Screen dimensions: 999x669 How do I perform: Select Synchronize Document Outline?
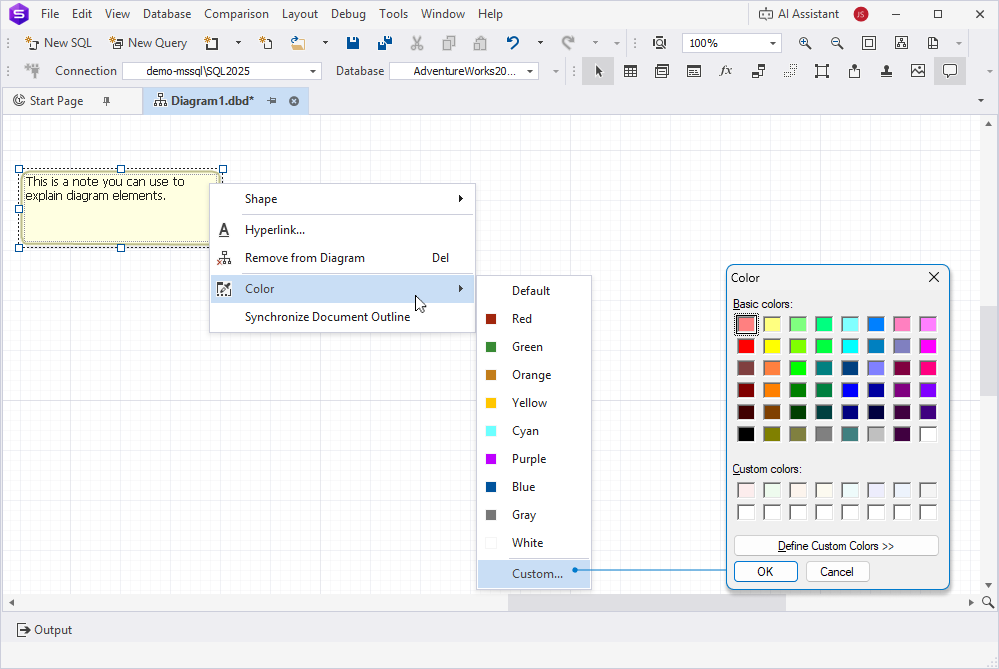click(x=343, y=317)
